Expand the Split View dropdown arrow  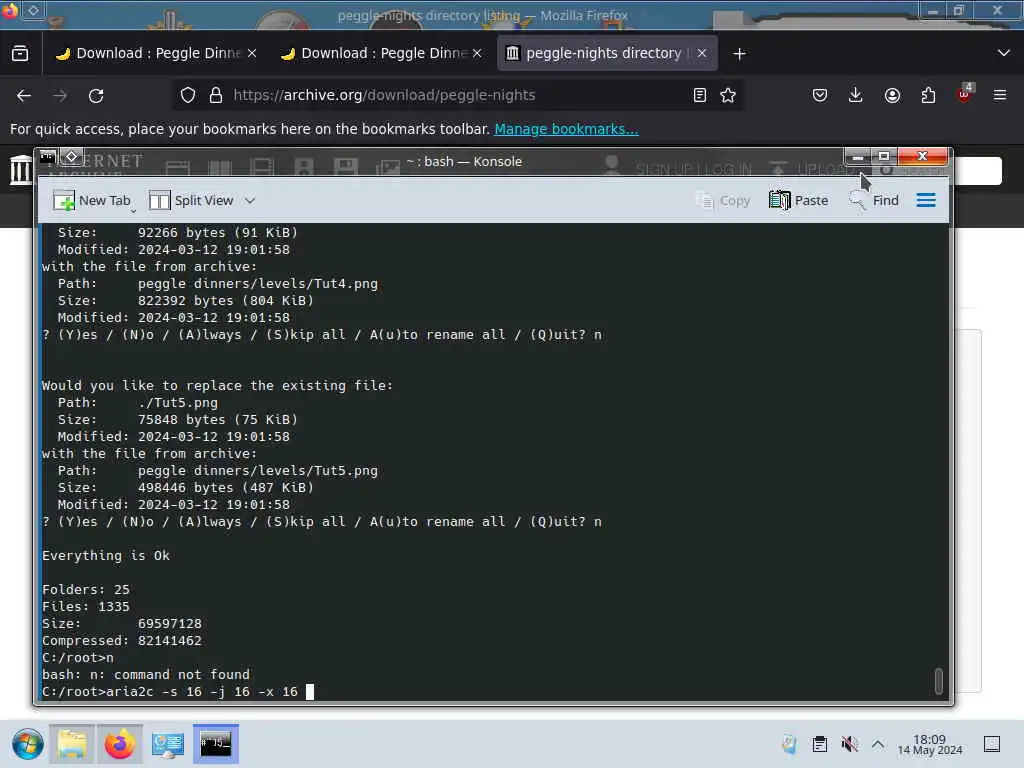click(x=250, y=200)
